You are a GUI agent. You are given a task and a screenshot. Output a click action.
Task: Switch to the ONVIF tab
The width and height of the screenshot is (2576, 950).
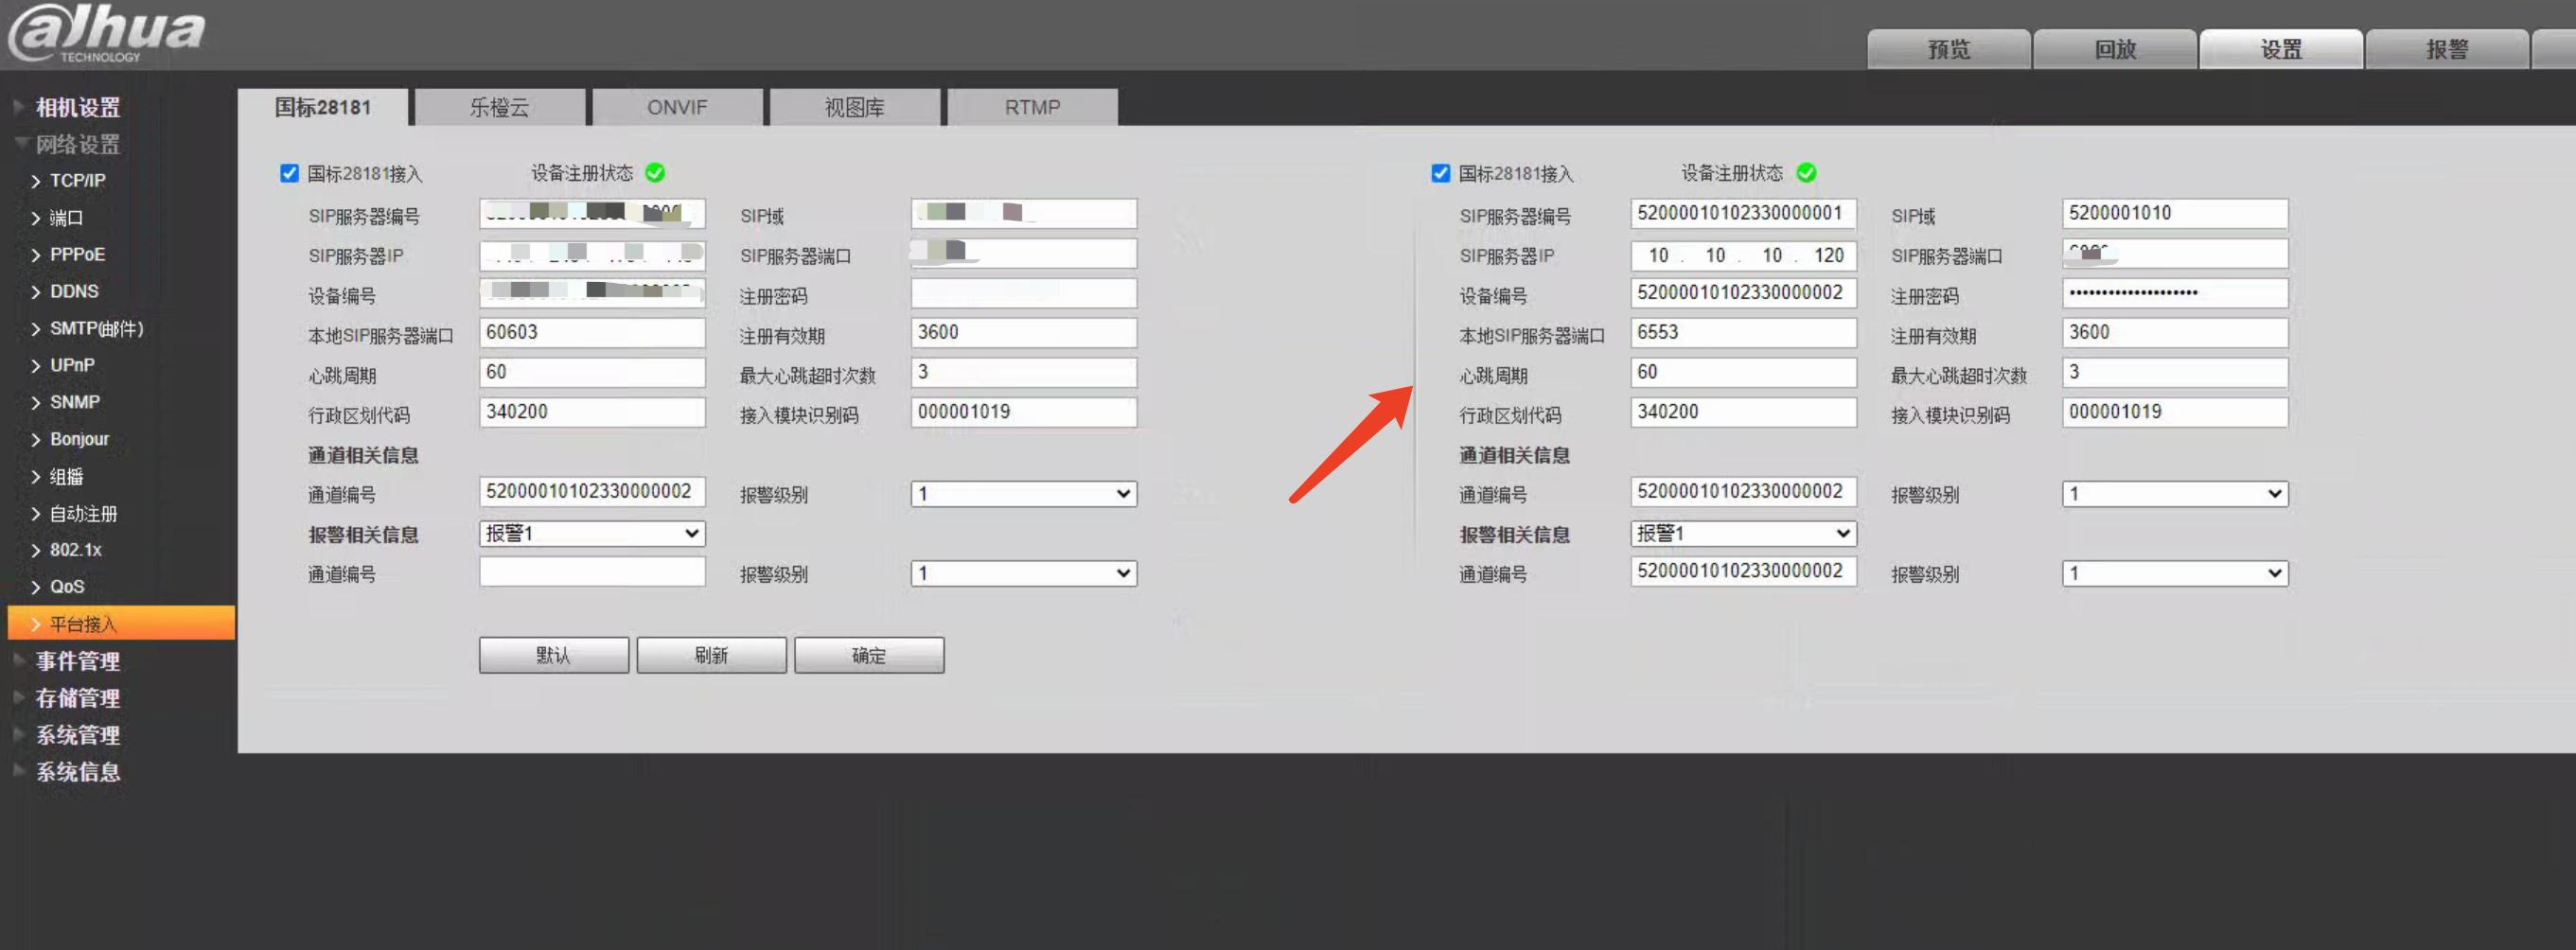pos(677,106)
